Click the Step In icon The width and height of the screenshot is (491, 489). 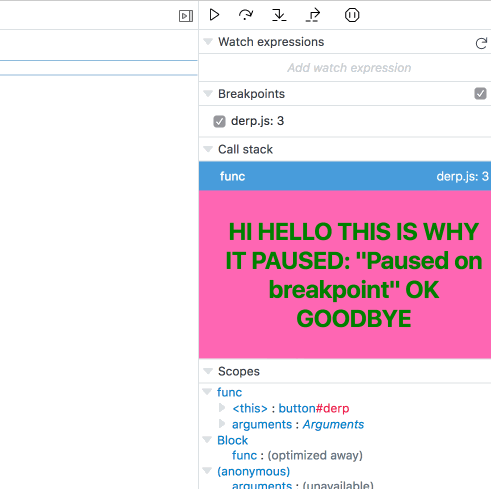[279, 15]
